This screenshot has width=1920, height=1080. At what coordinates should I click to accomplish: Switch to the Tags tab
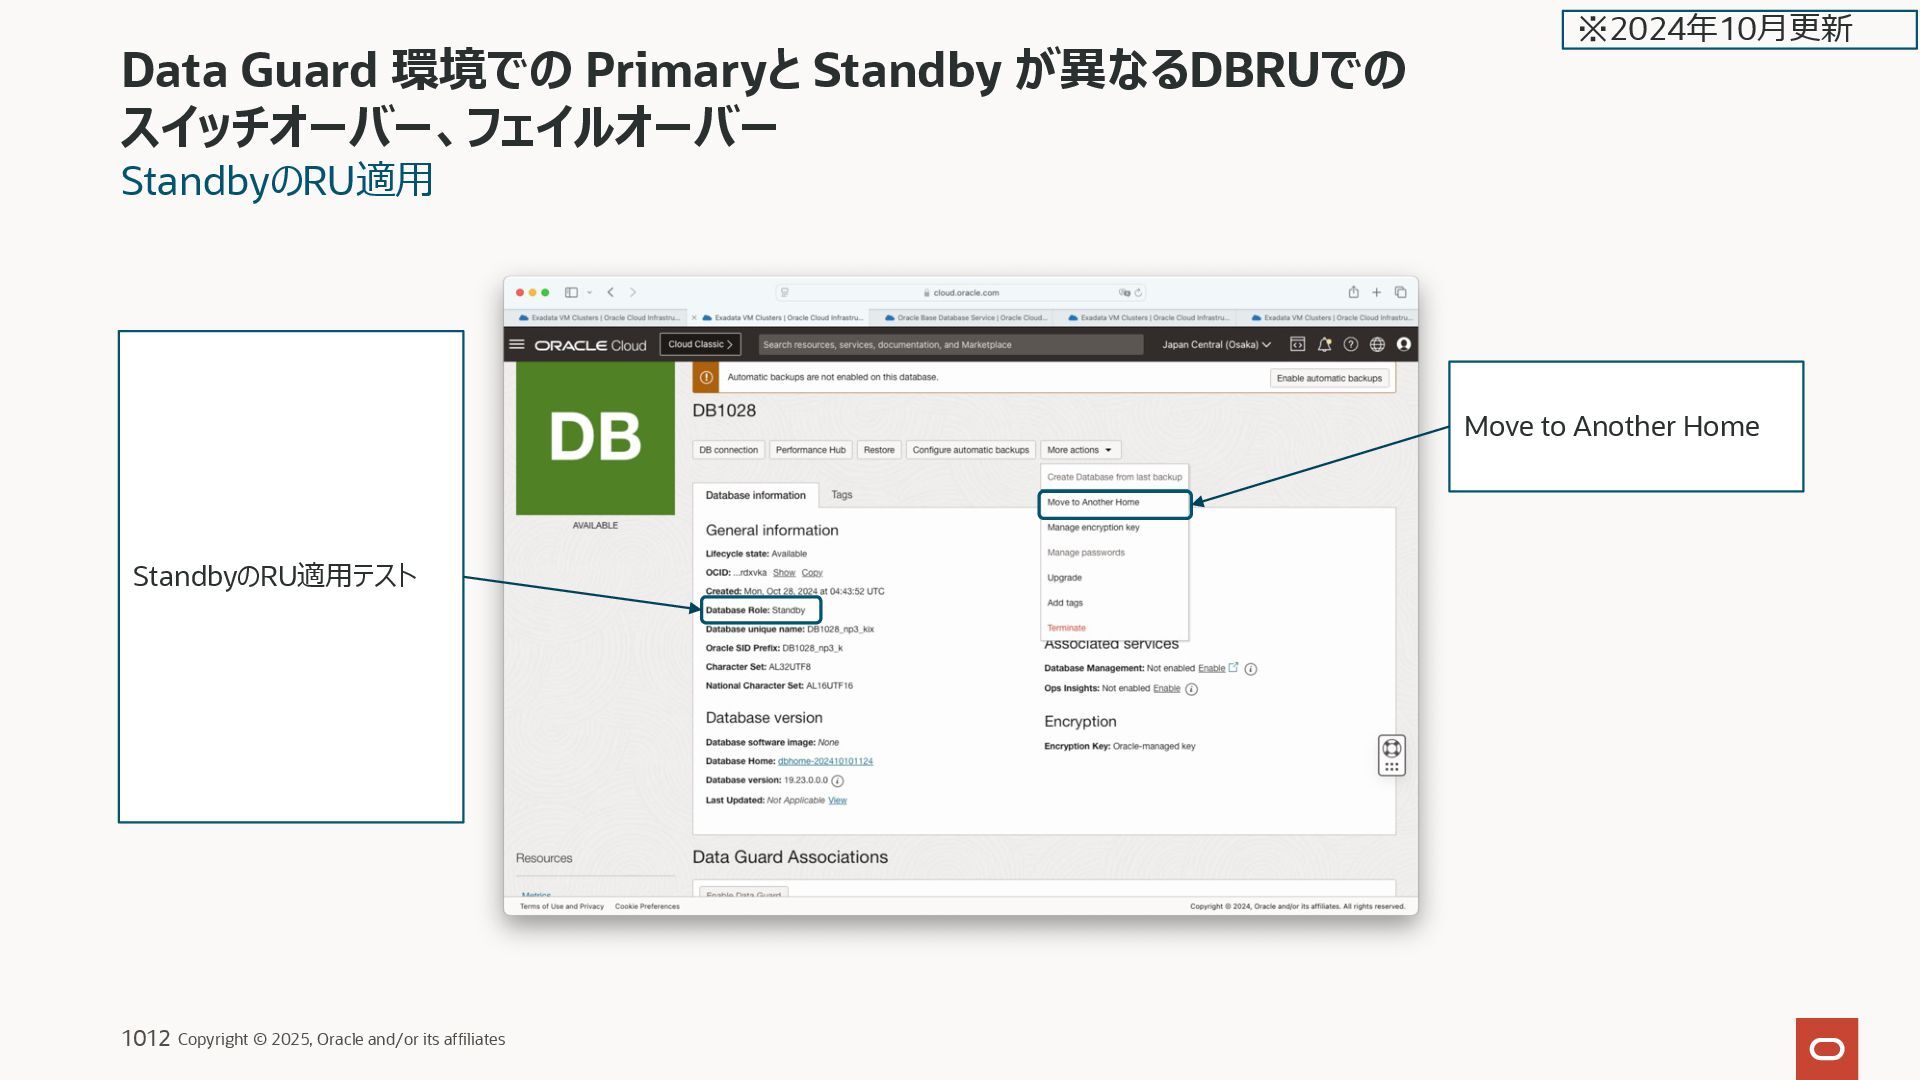point(842,495)
